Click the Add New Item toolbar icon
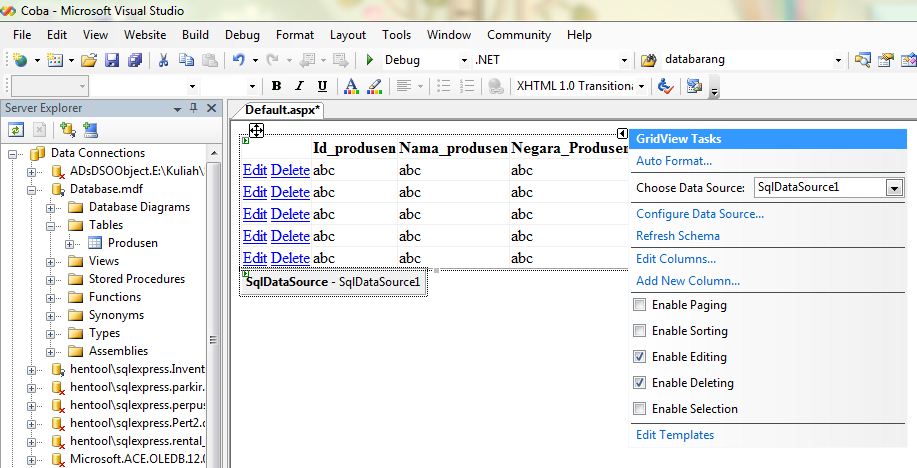This screenshot has height=468, width=917. [x=55, y=60]
